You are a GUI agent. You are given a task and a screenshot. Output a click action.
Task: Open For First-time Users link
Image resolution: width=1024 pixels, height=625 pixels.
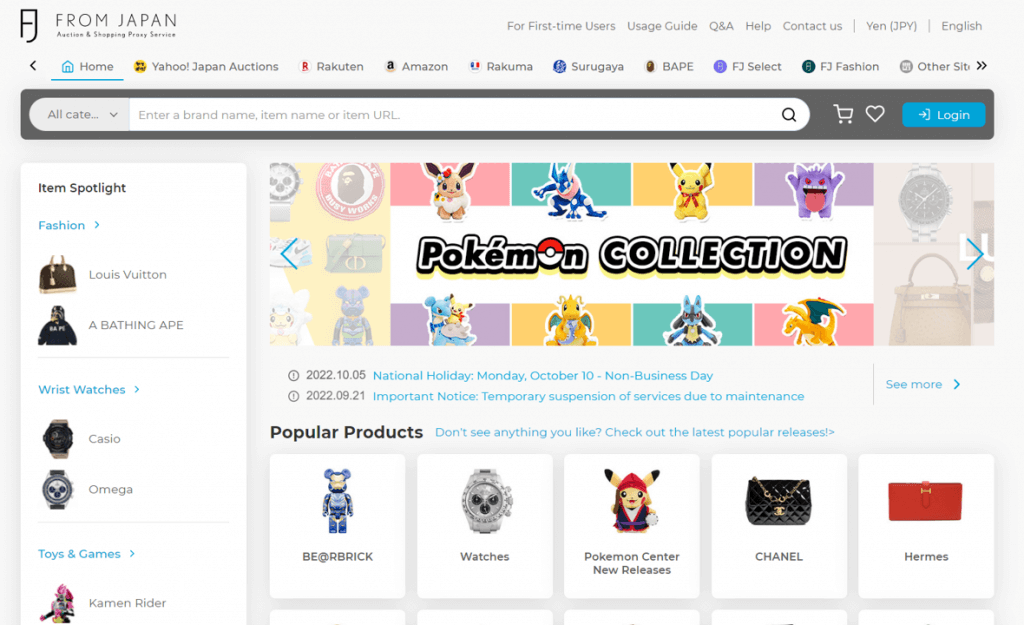click(x=561, y=26)
